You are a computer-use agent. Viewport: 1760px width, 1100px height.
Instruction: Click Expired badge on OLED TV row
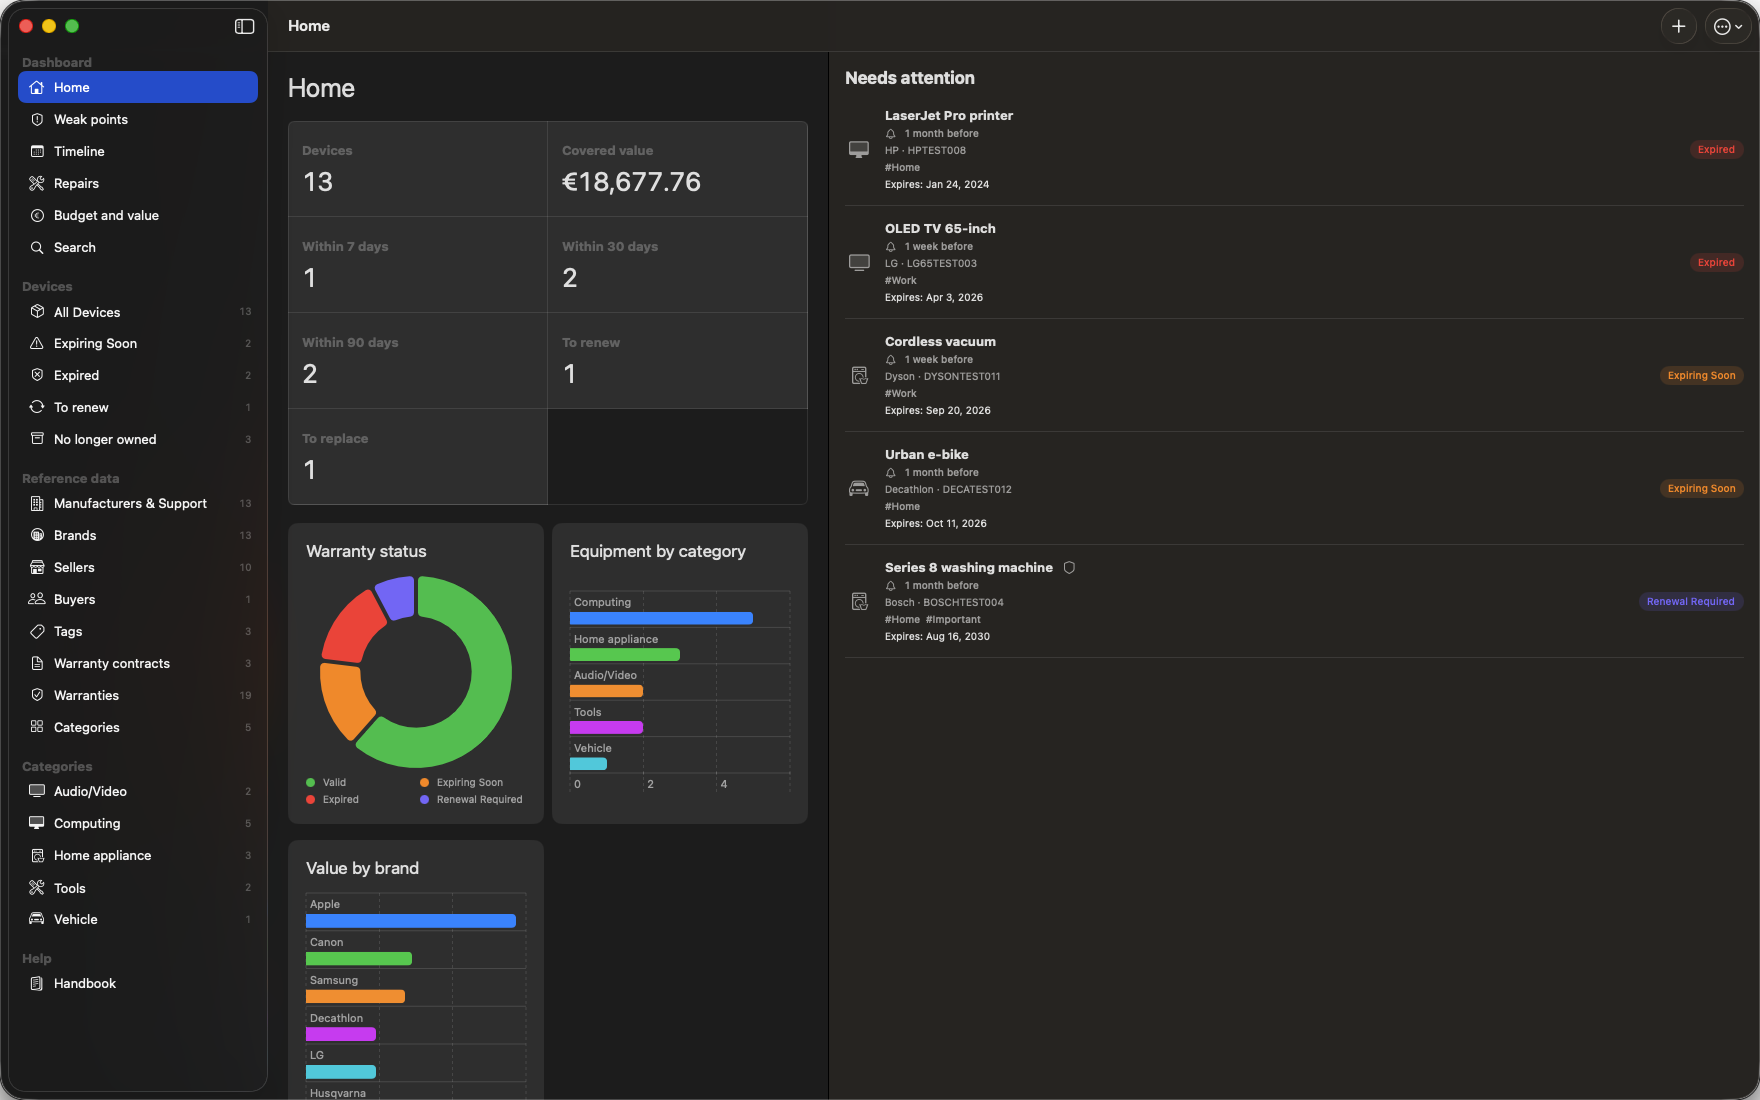pyautogui.click(x=1716, y=262)
